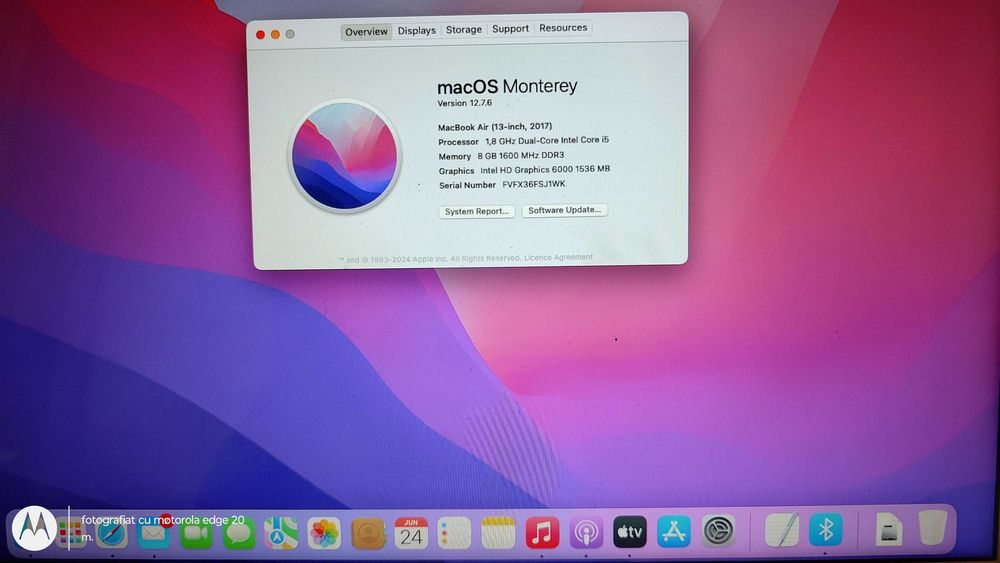Open the Messages app in the Dock
The width and height of the screenshot is (1000, 563).
239,534
